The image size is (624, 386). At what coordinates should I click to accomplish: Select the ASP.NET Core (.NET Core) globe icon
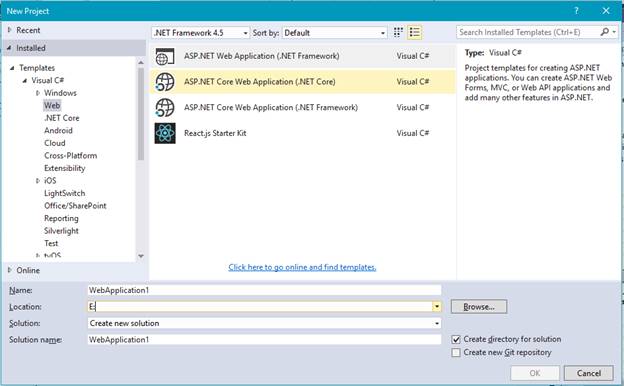(165, 82)
